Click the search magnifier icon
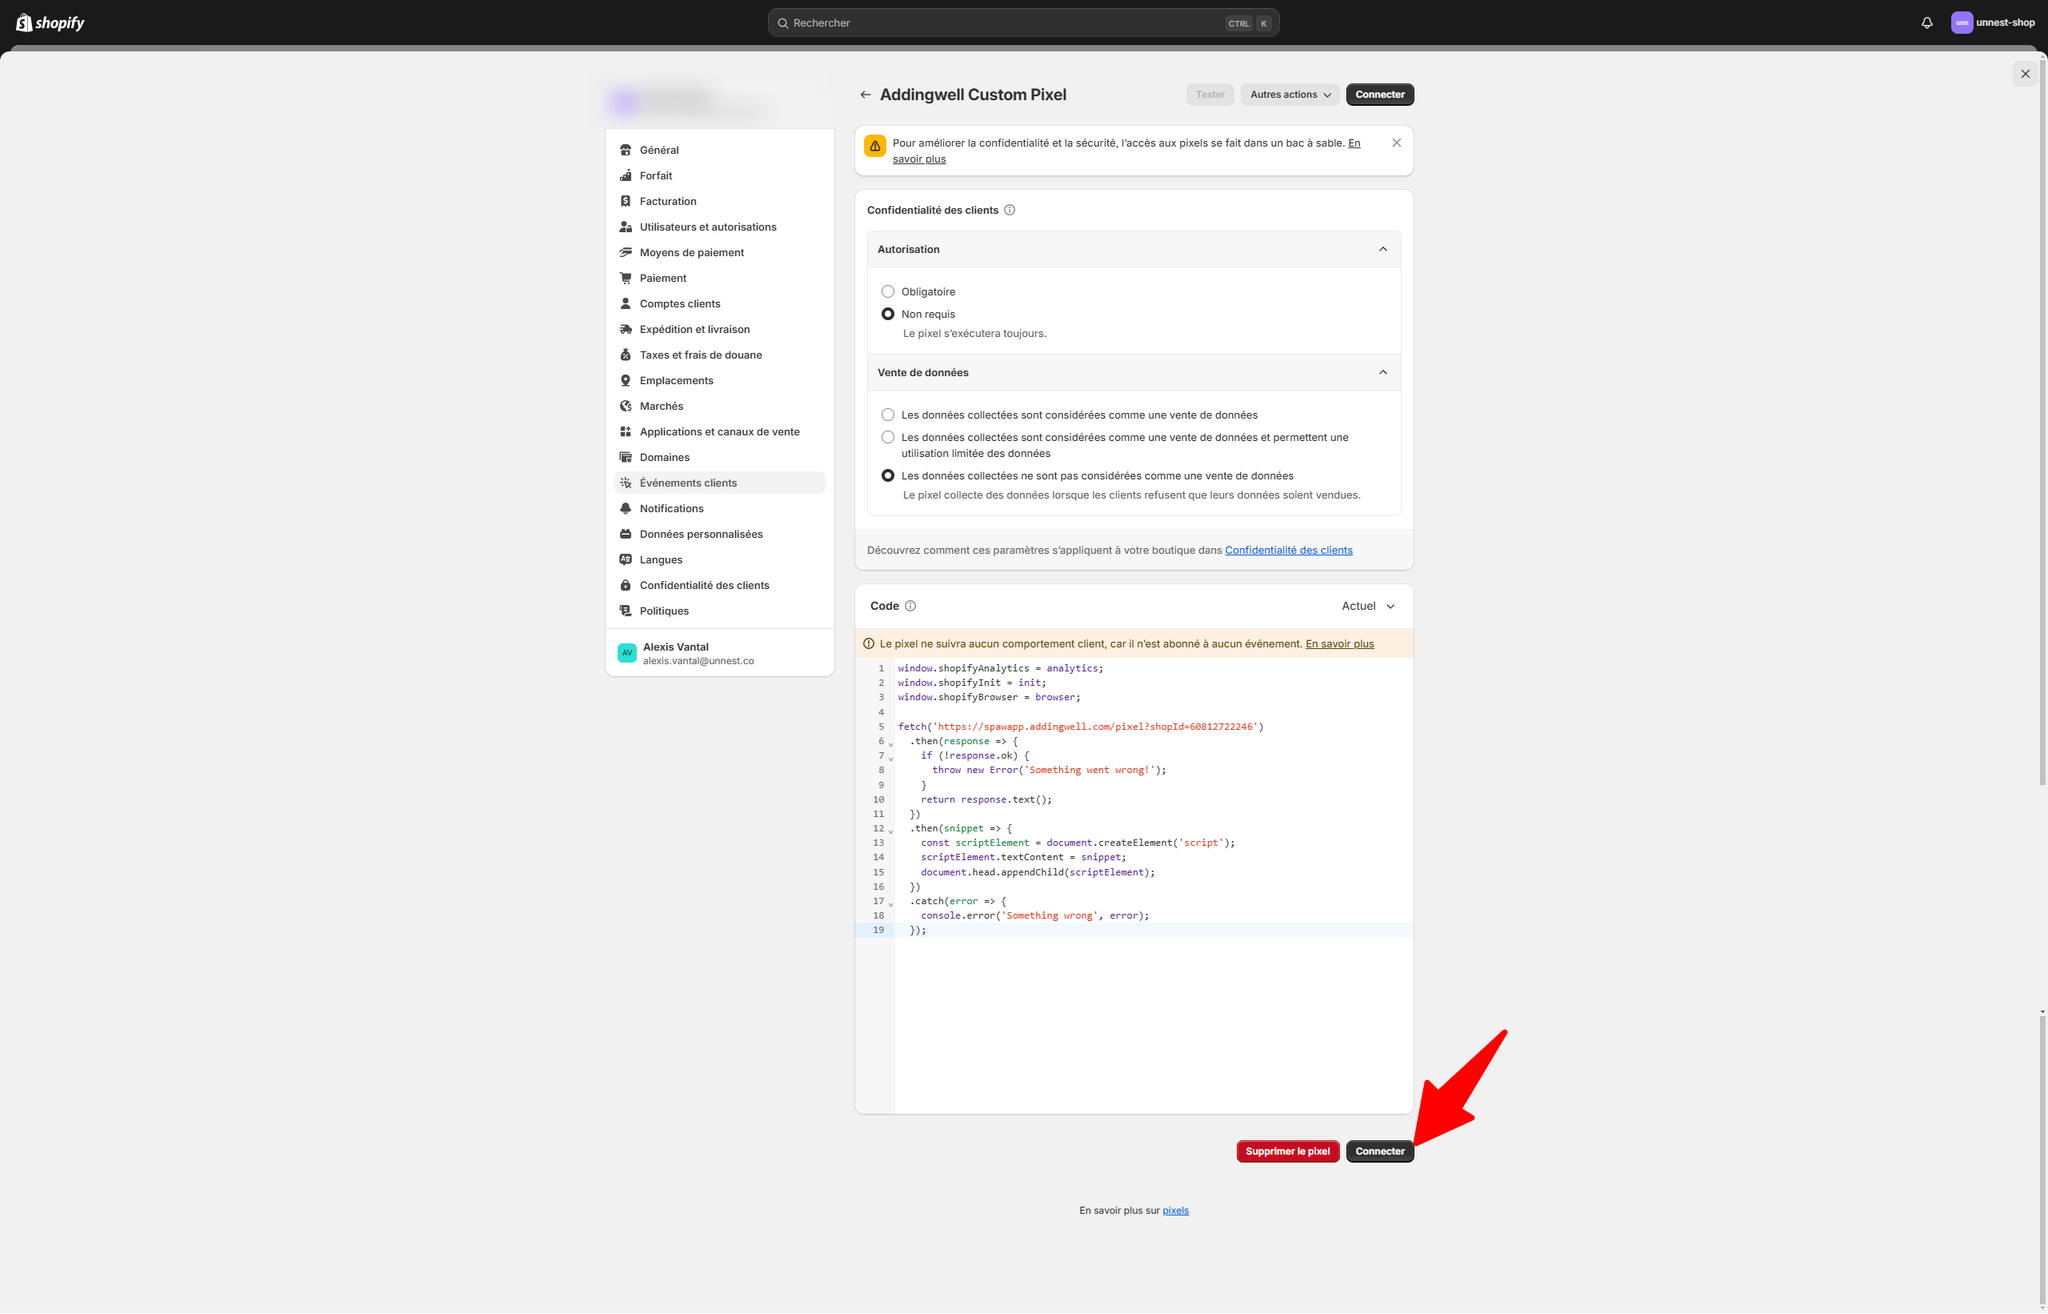2048x1314 pixels. [783, 23]
